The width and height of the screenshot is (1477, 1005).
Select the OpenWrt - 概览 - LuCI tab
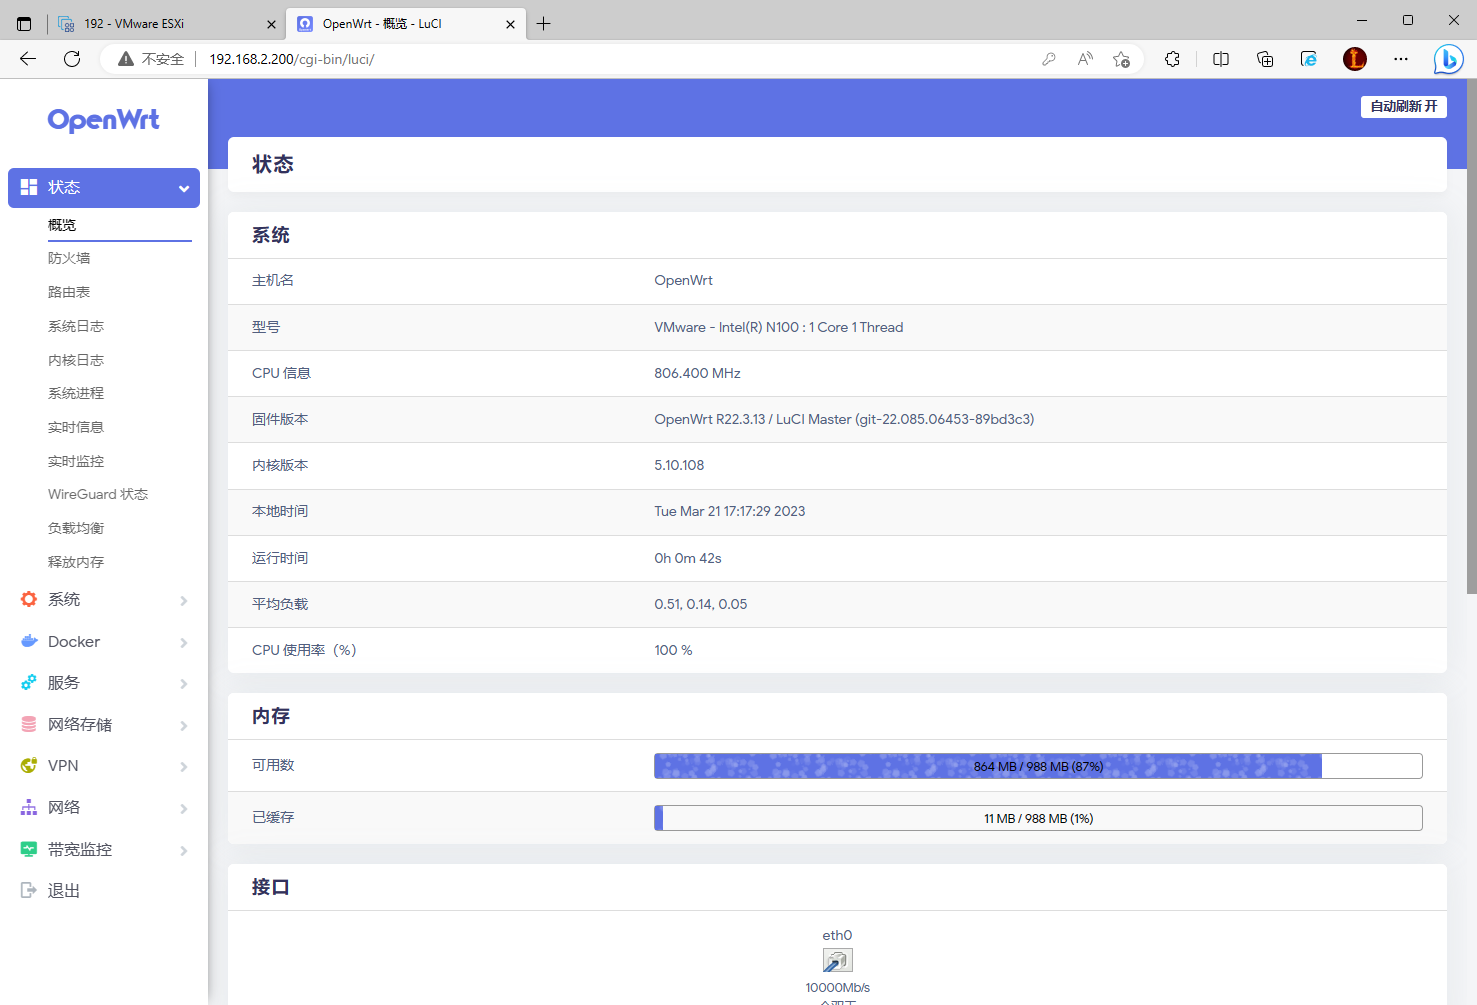(x=405, y=24)
